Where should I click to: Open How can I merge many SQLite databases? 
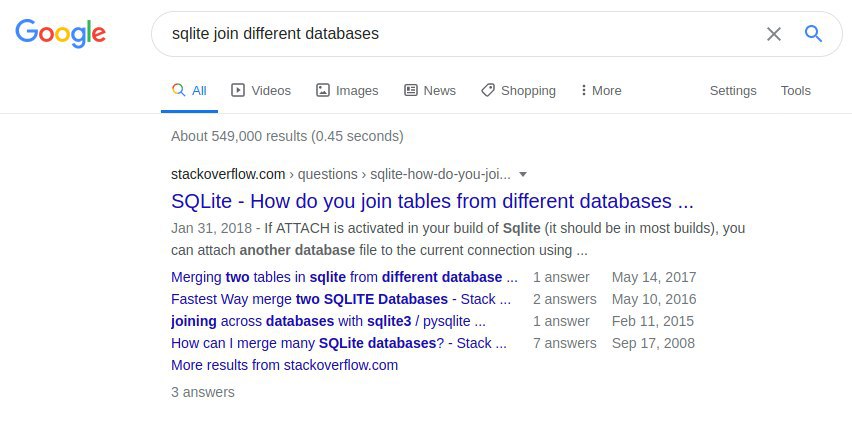[339, 343]
